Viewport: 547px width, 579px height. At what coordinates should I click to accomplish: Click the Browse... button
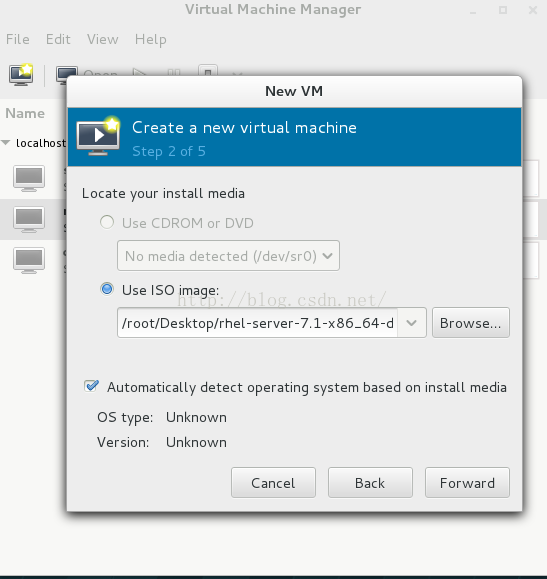[x=471, y=323]
